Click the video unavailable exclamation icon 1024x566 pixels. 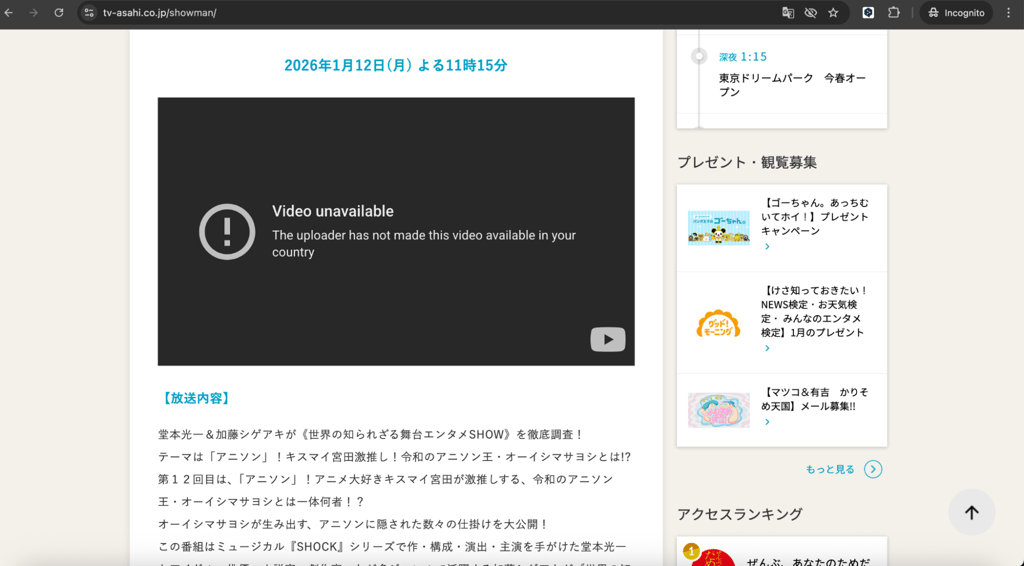pyautogui.click(x=227, y=232)
